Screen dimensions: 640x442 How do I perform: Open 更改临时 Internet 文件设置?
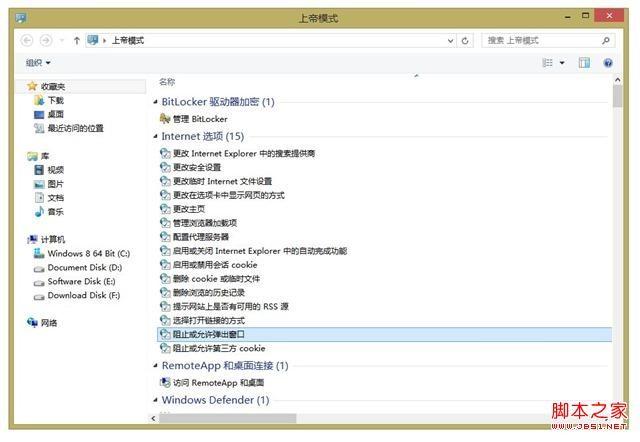(x=222, y=181)
